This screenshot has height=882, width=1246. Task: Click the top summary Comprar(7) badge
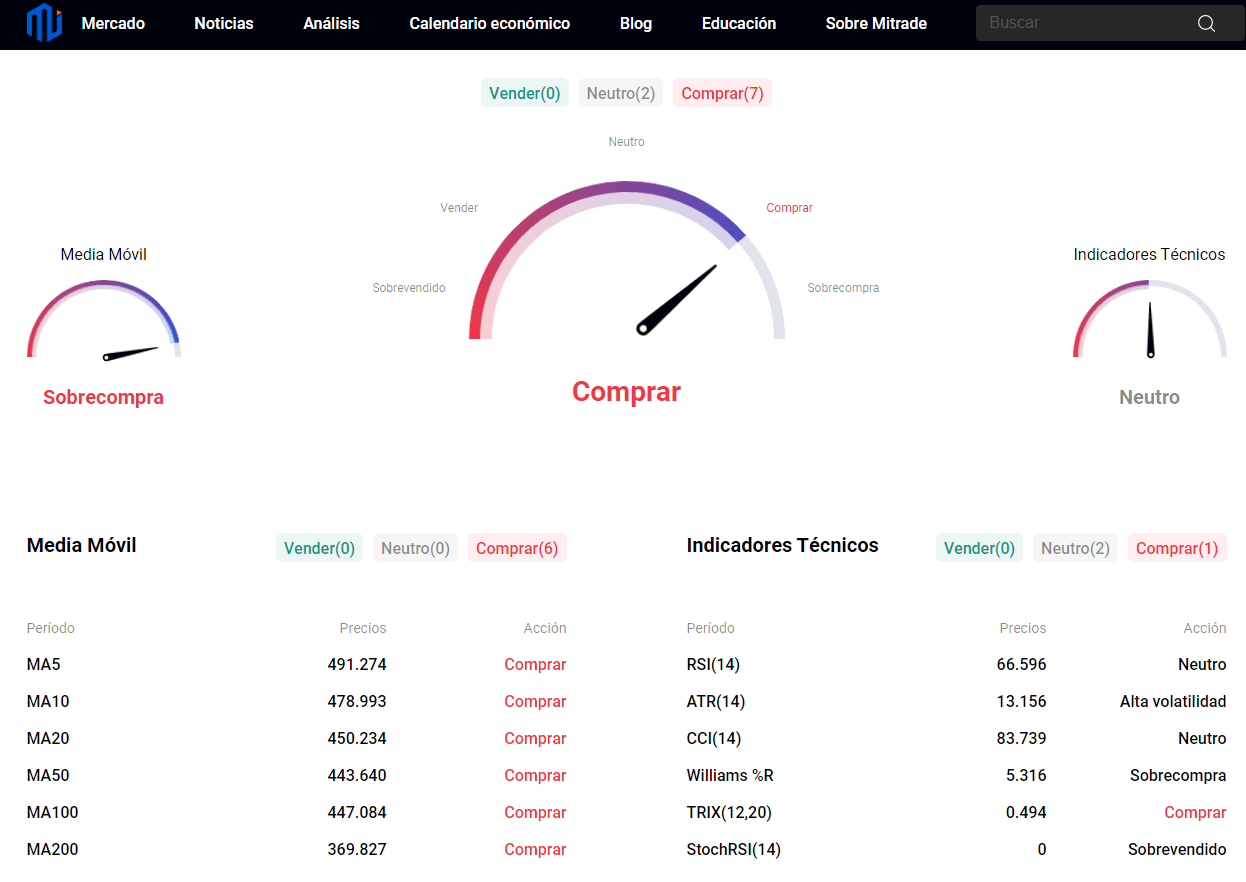coord(722,93)
